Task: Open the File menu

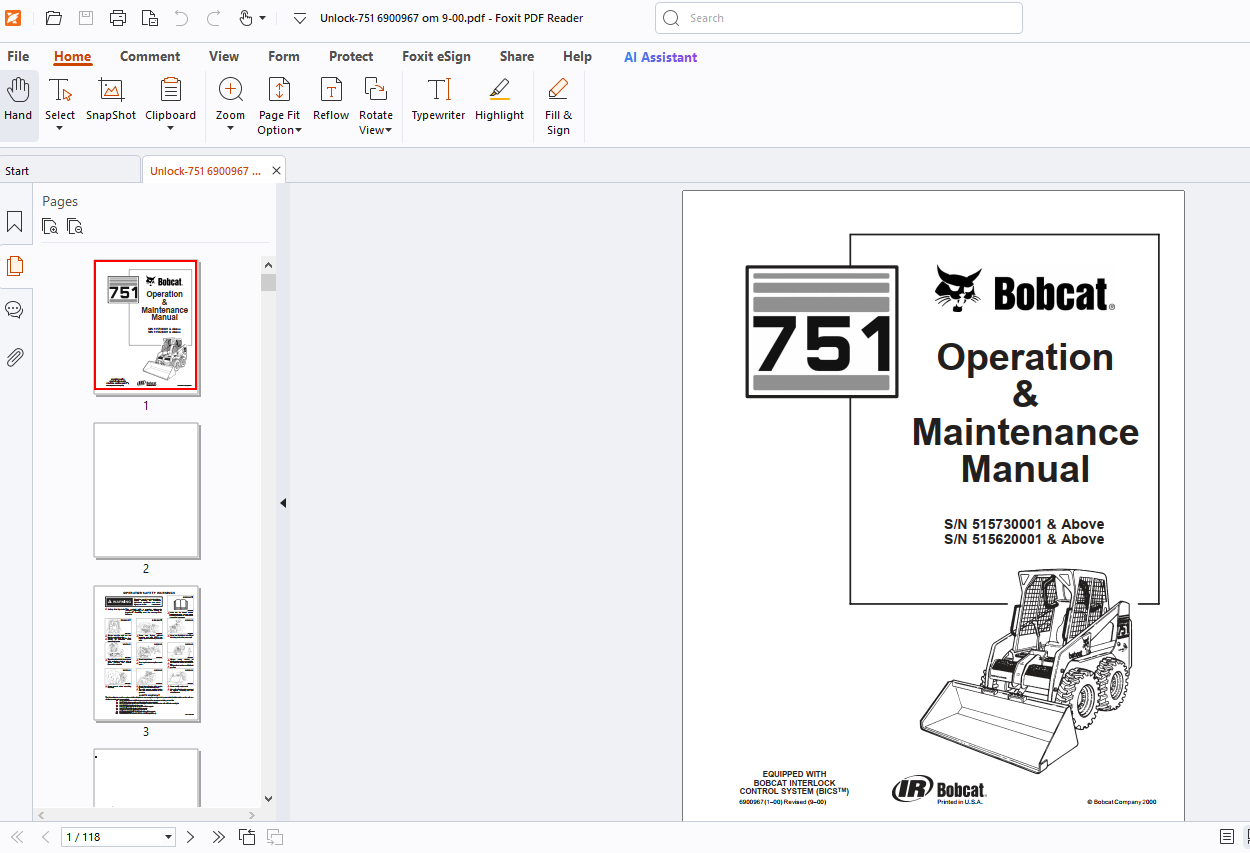Action: point(18,57)
